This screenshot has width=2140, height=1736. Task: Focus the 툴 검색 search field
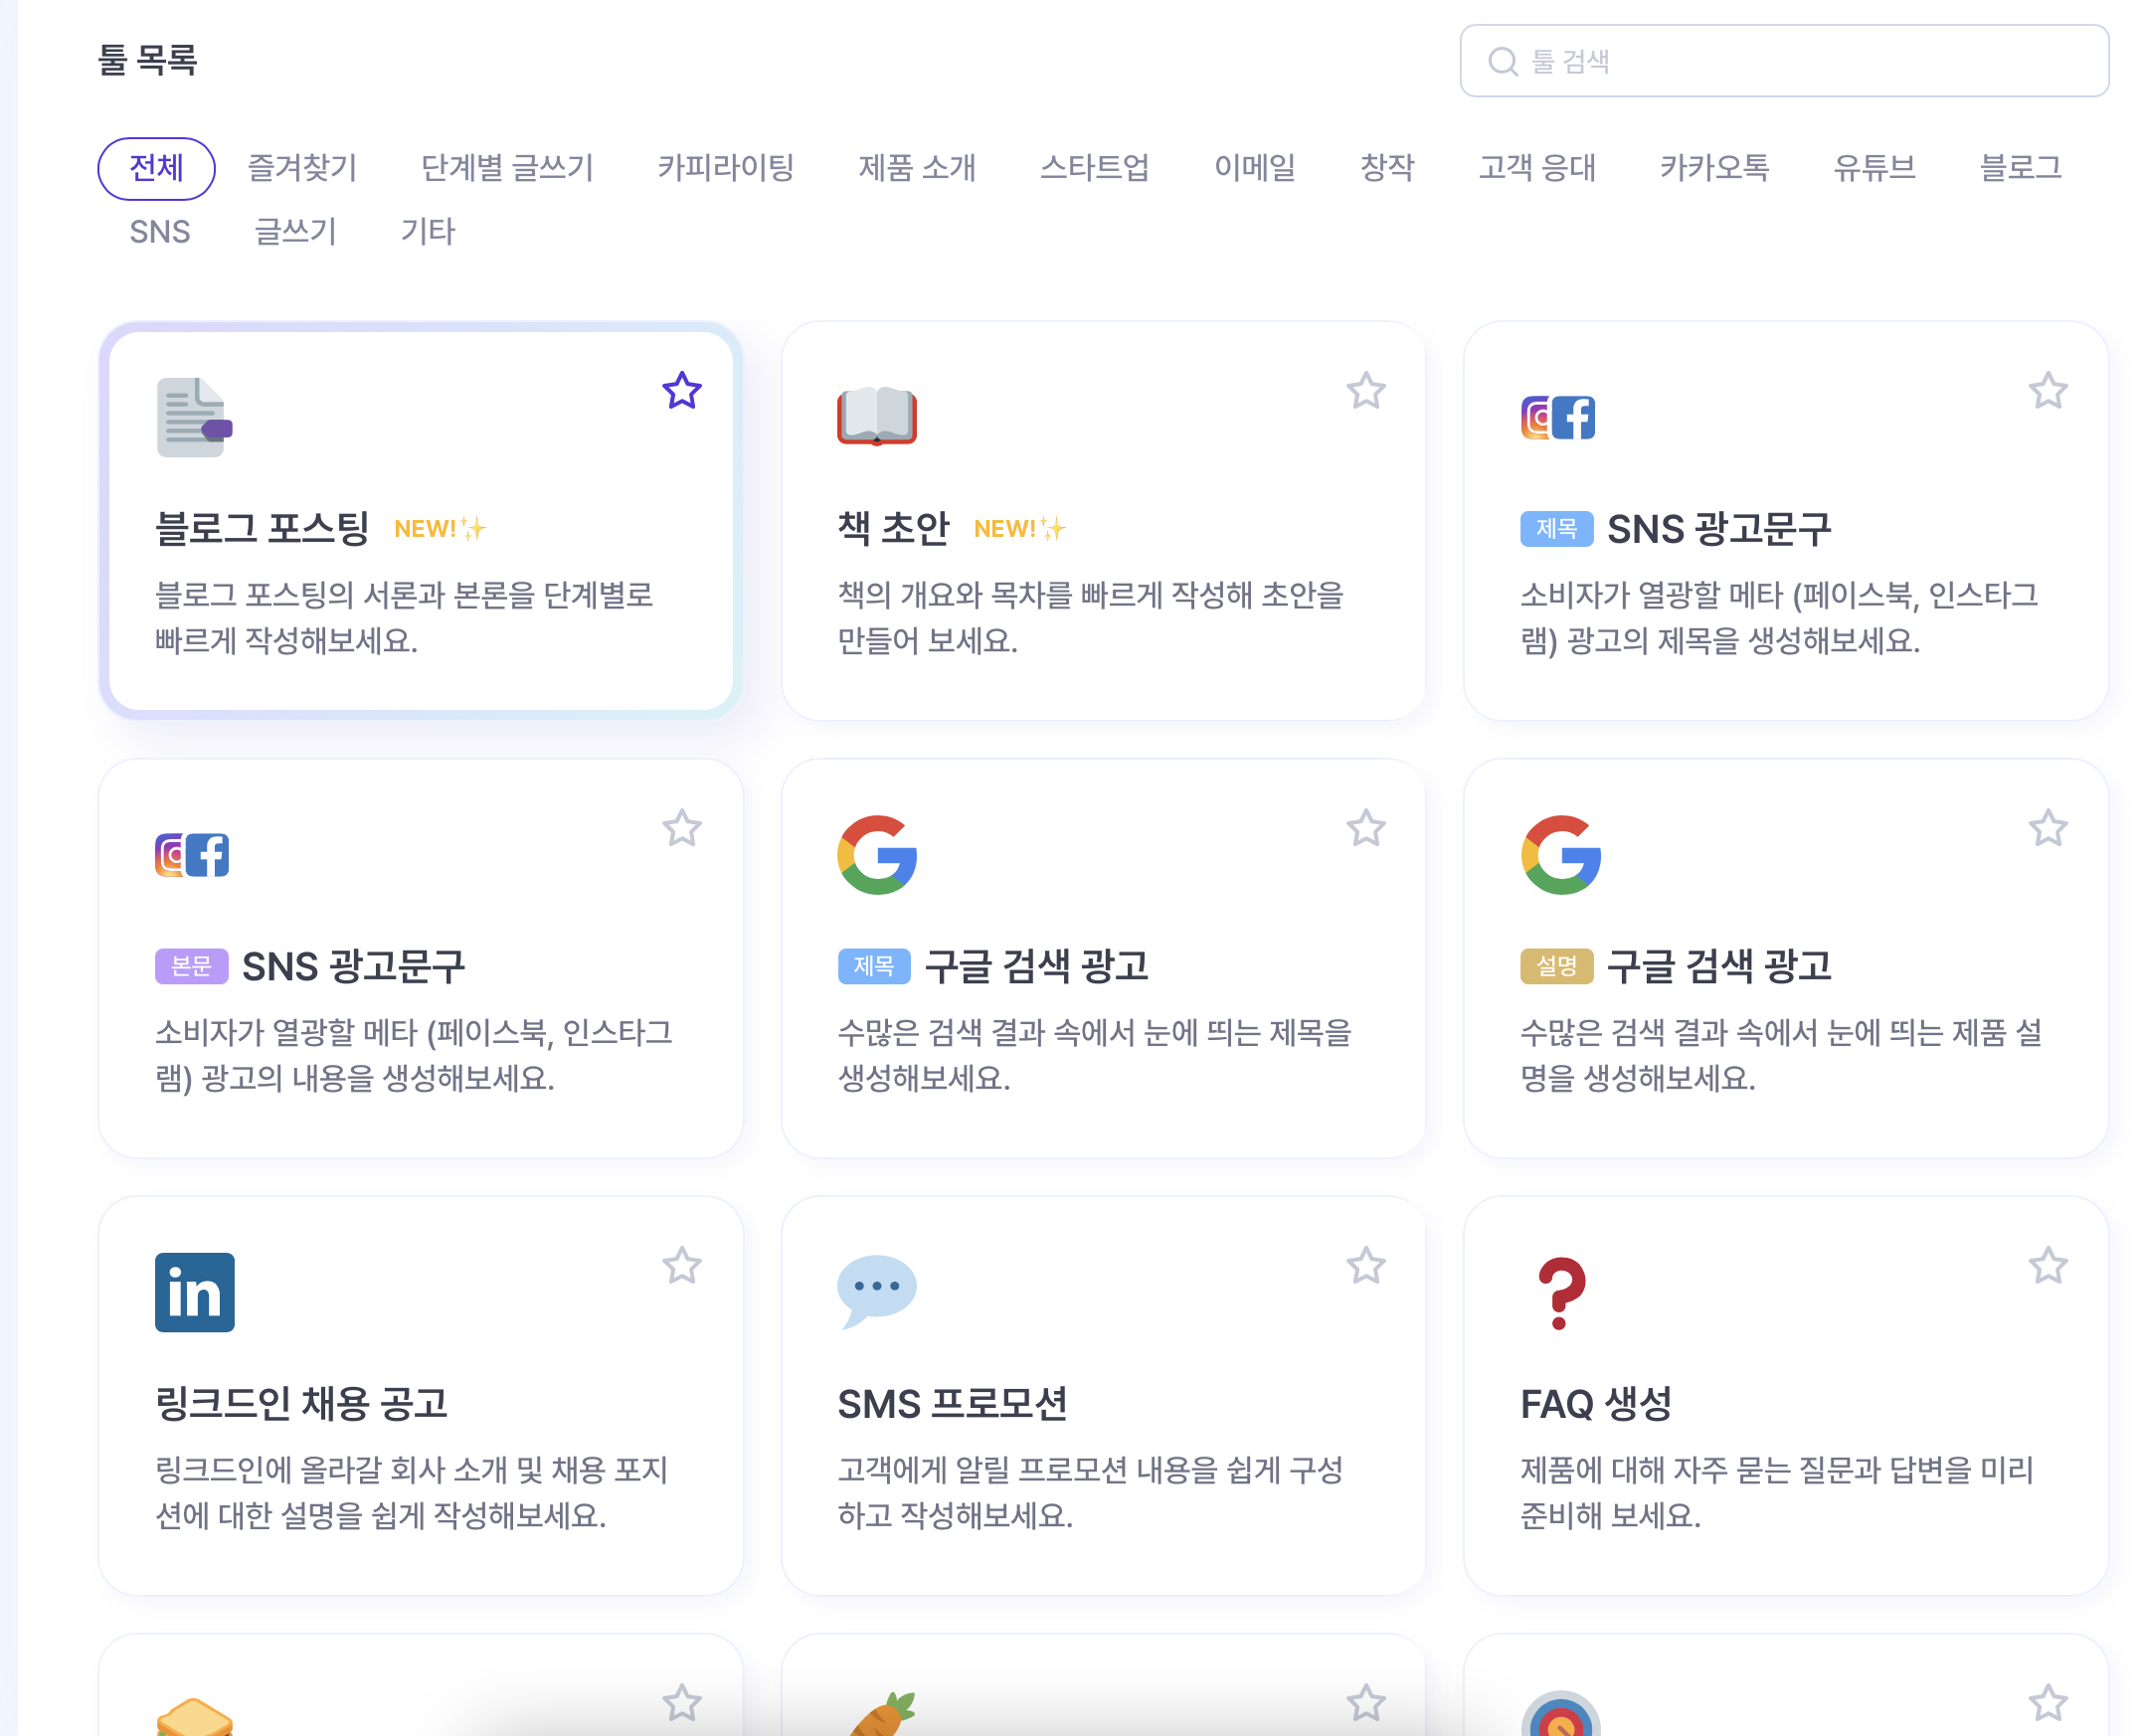(x=1783, y=62)
